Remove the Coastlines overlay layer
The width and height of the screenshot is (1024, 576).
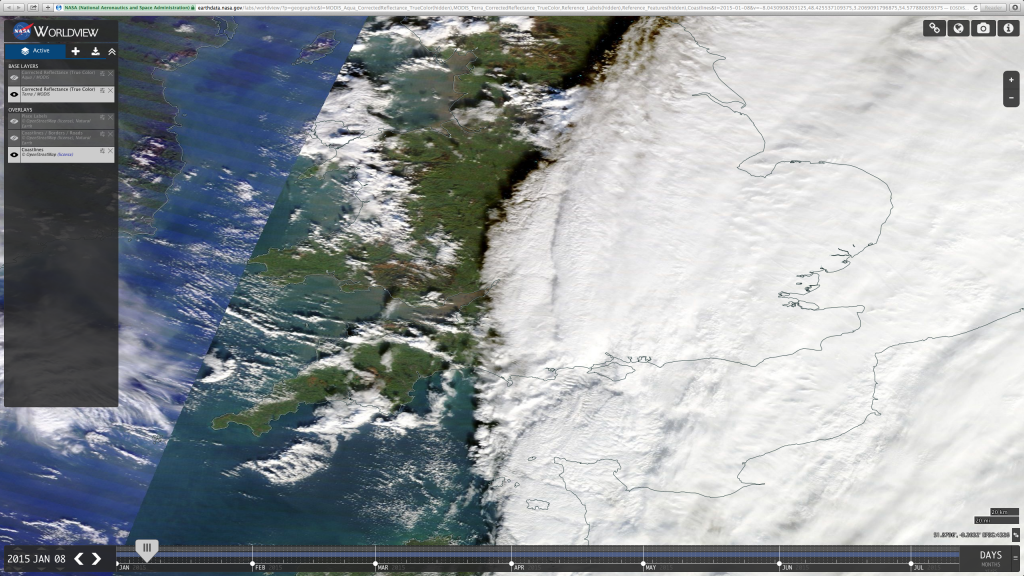click(110, 151)
